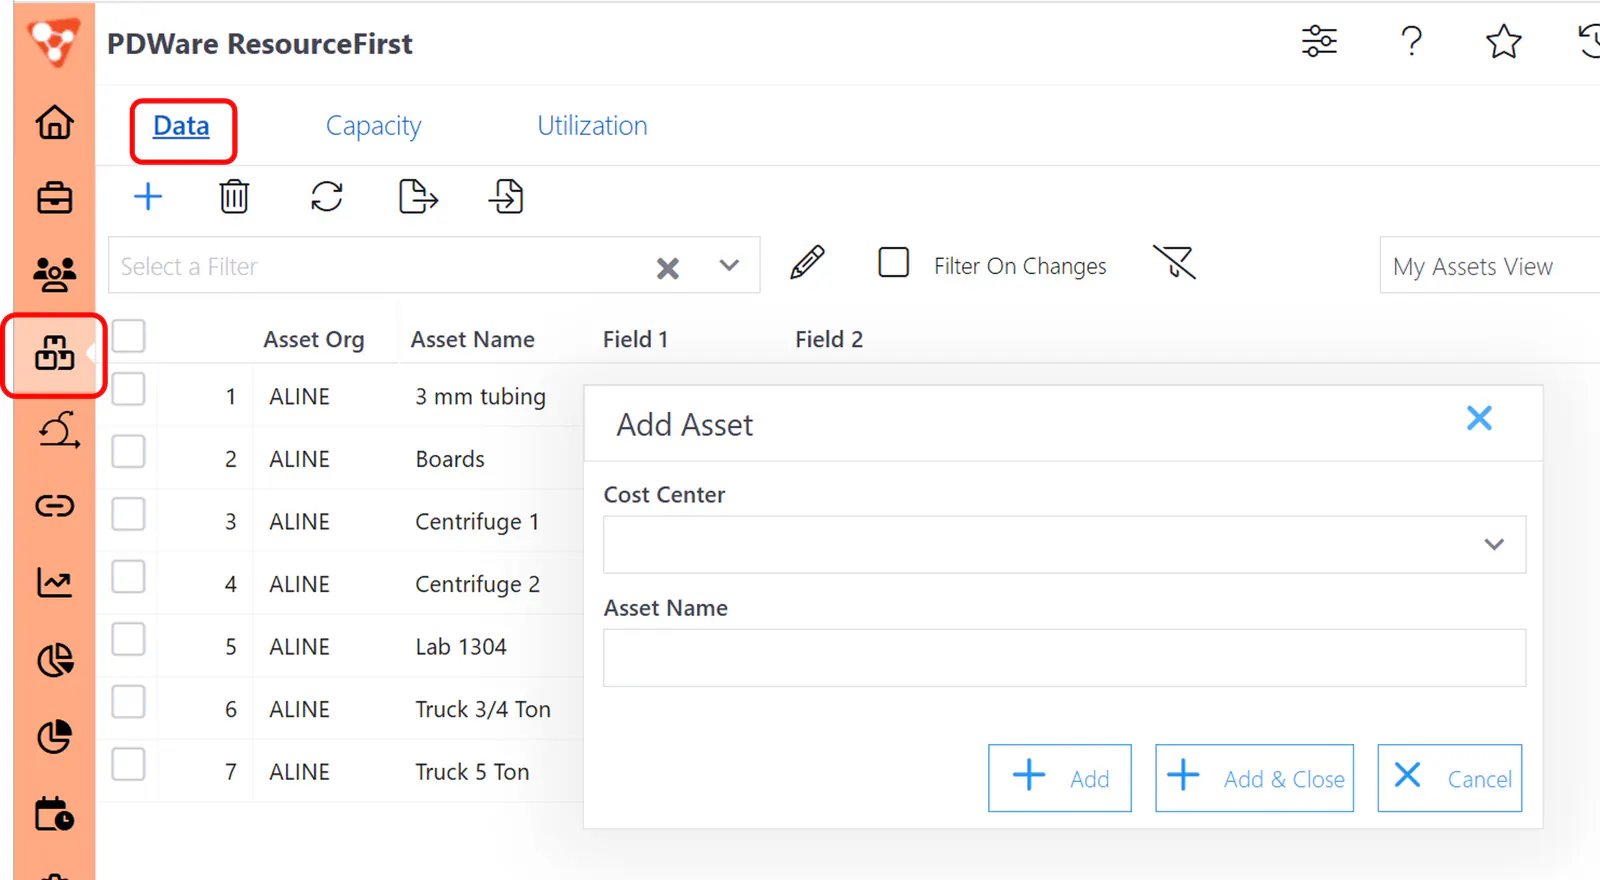Viewport: 1600px width, 880px height.
Task: Tick the Lab 1304 row checkbox
Action: tap(128, 639)
